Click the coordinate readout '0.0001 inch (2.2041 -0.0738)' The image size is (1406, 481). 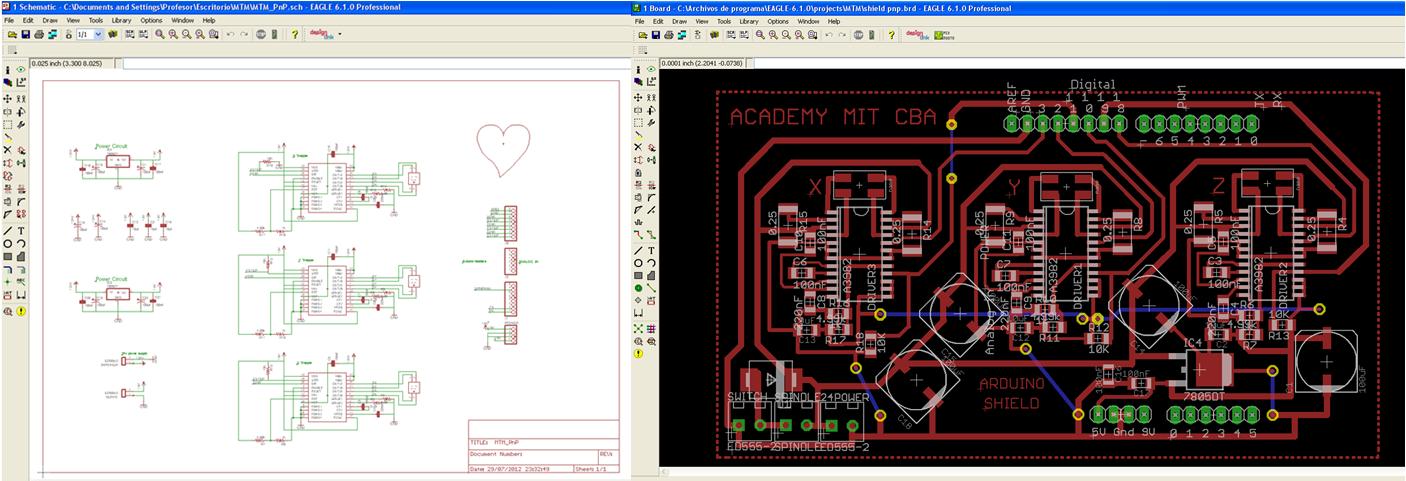[702, 64]
